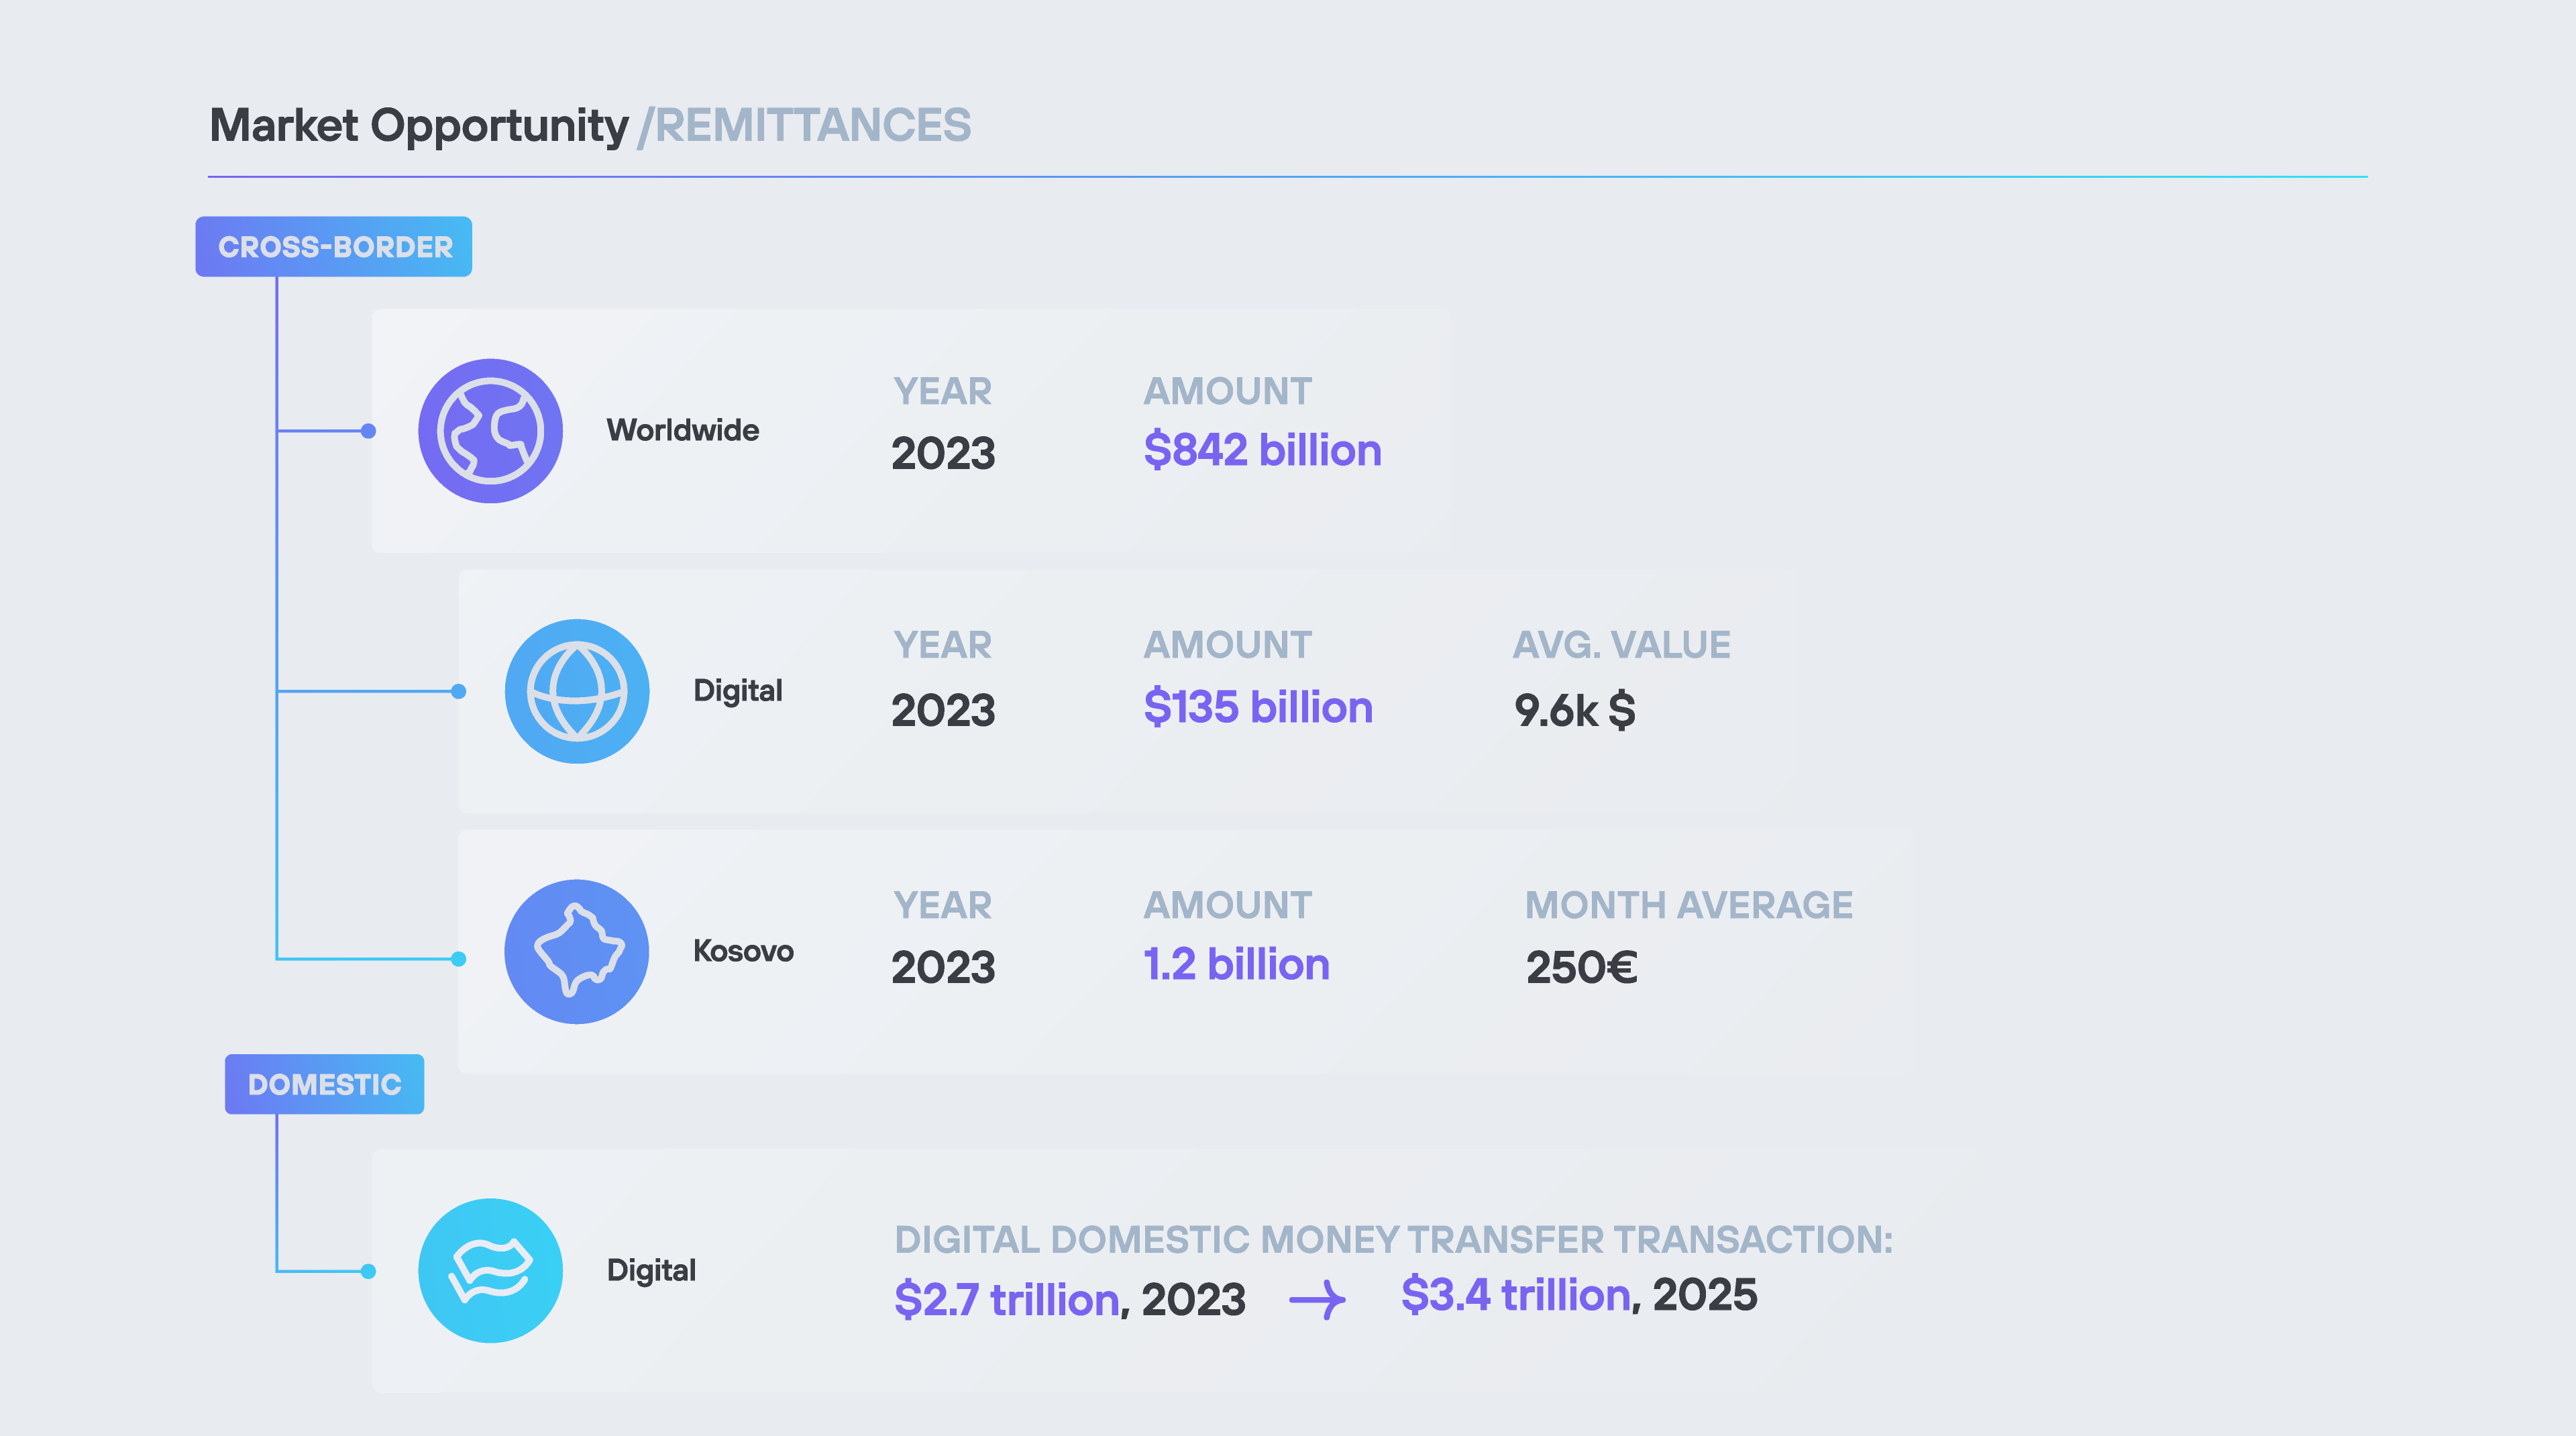Click the domestic Digital flag icon
The height and width of the screenshot is (1436, 2576).
click(490, 1270)
